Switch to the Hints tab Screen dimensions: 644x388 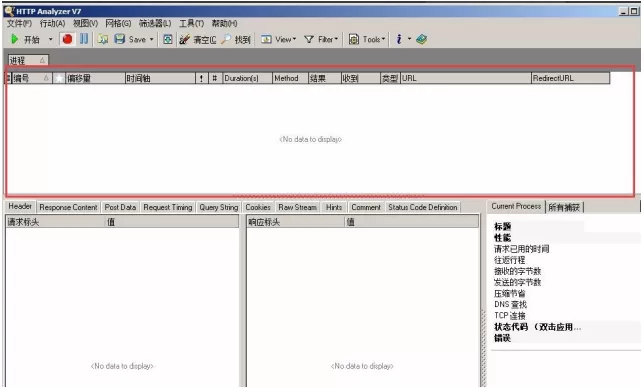coord(334,207)
